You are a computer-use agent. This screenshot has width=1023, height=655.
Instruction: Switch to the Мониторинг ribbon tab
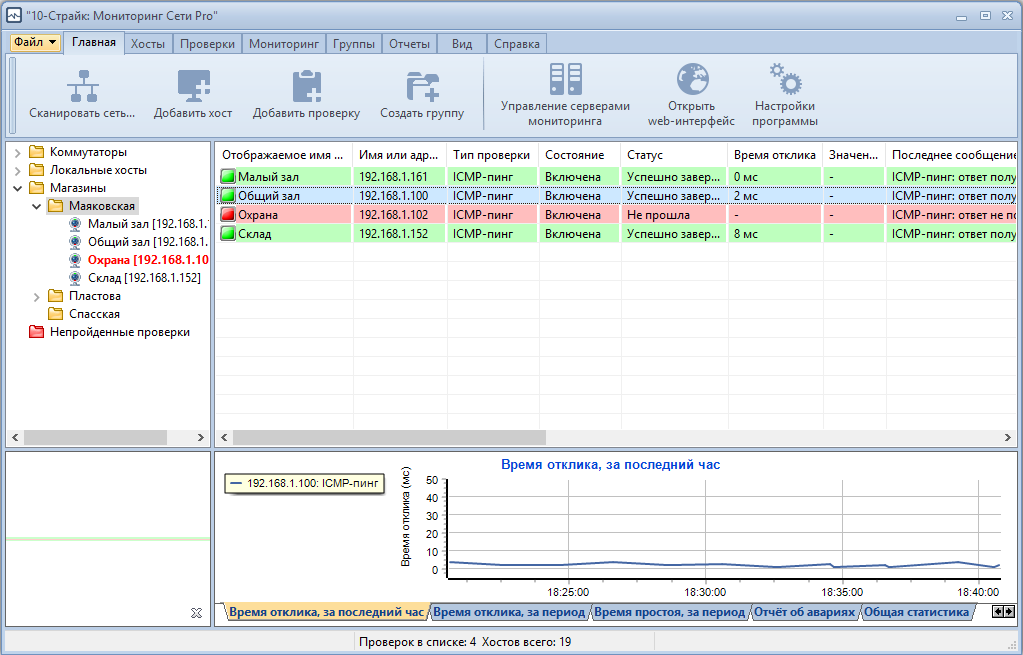[x=283, y=44]
